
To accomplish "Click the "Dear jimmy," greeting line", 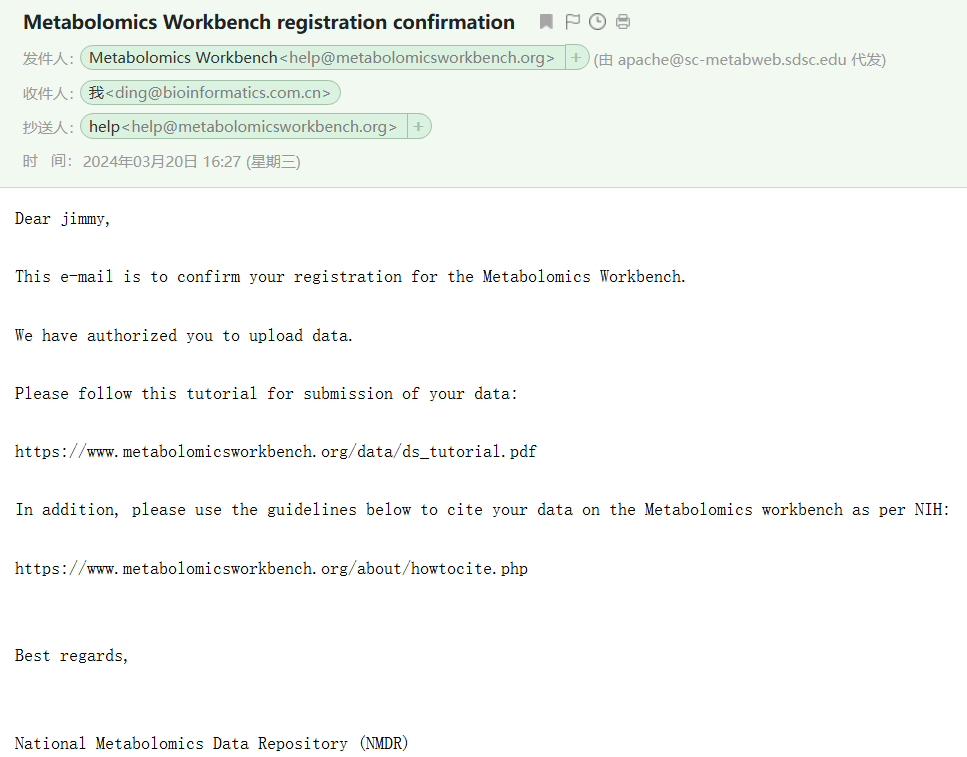I will [x=63, y=219].
